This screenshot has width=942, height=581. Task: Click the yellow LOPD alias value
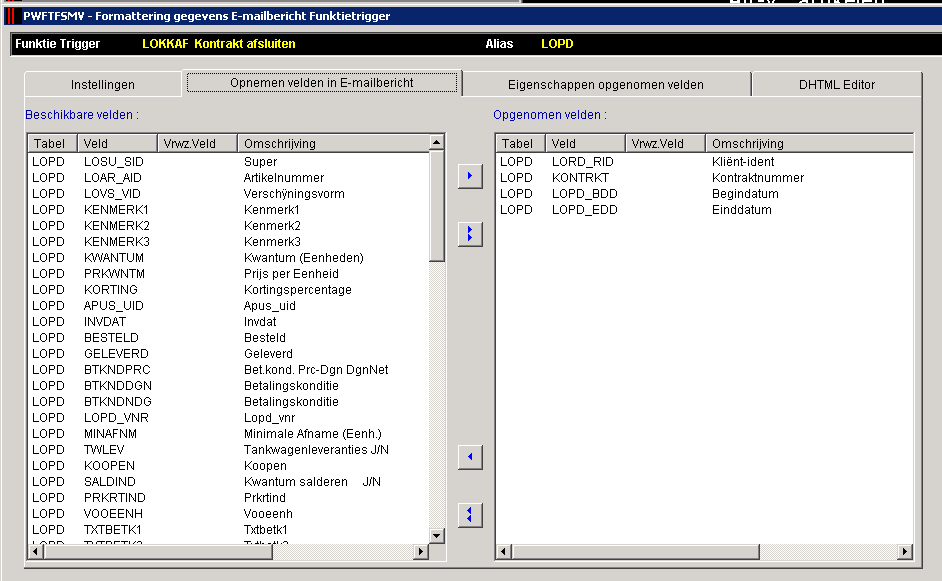[x=557, y=44]
